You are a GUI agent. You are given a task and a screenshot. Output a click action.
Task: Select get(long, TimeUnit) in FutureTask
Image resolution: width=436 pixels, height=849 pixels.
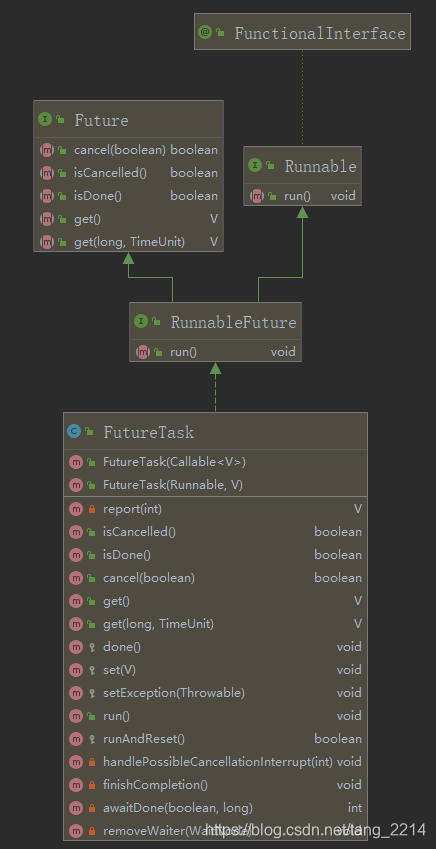pos(216,624)
